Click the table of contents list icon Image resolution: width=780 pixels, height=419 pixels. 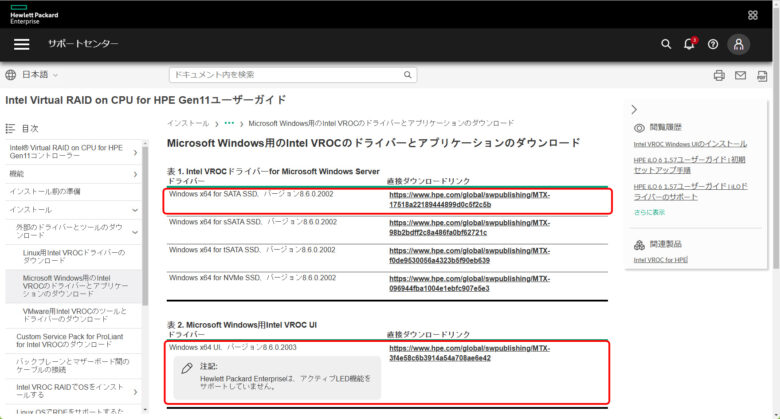10,128
